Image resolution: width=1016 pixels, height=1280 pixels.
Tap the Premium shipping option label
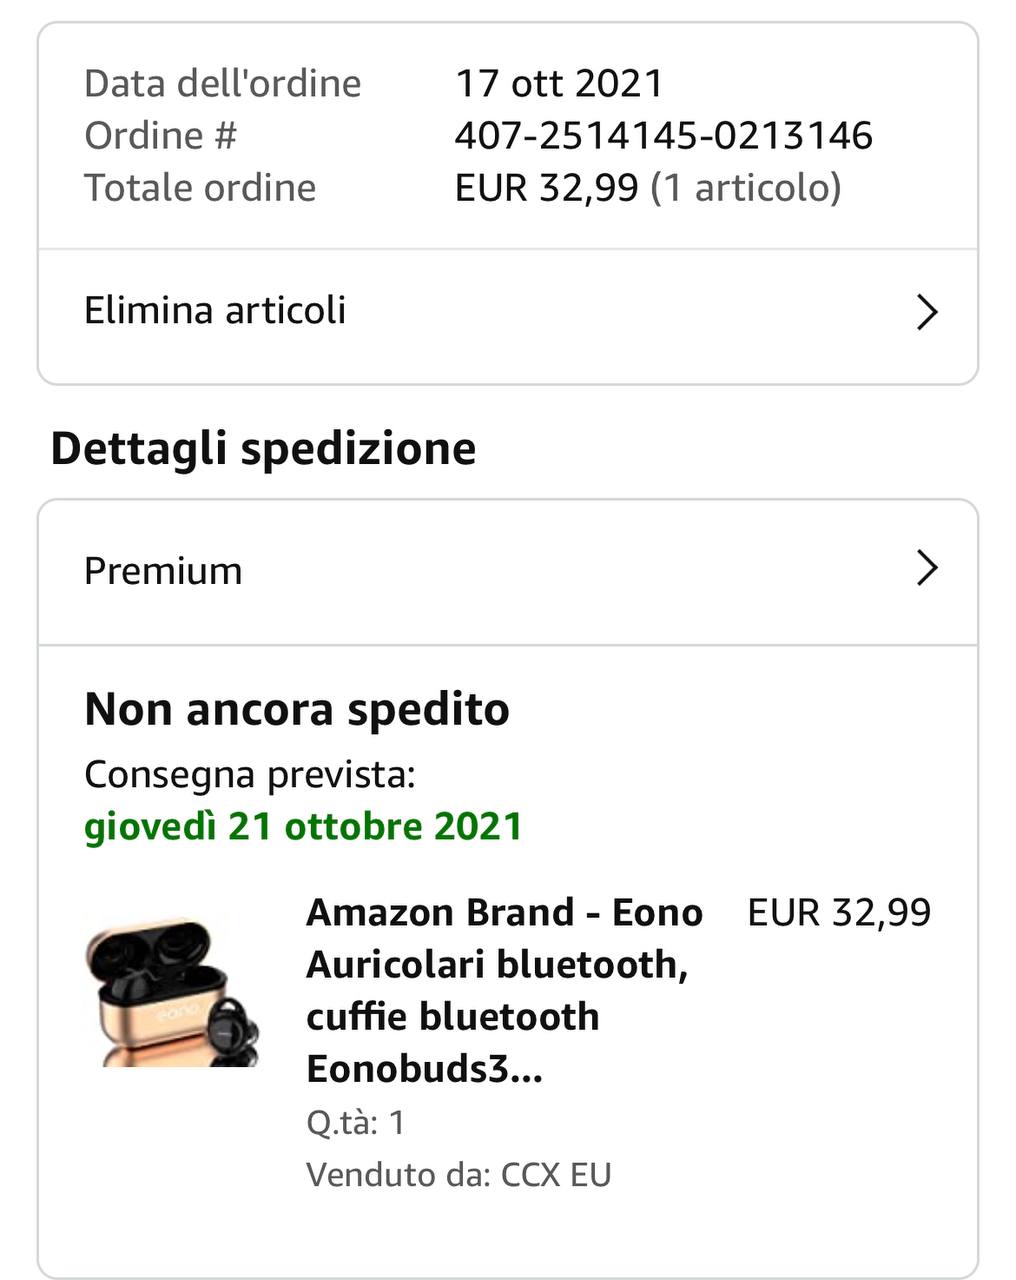coord(163,571)
